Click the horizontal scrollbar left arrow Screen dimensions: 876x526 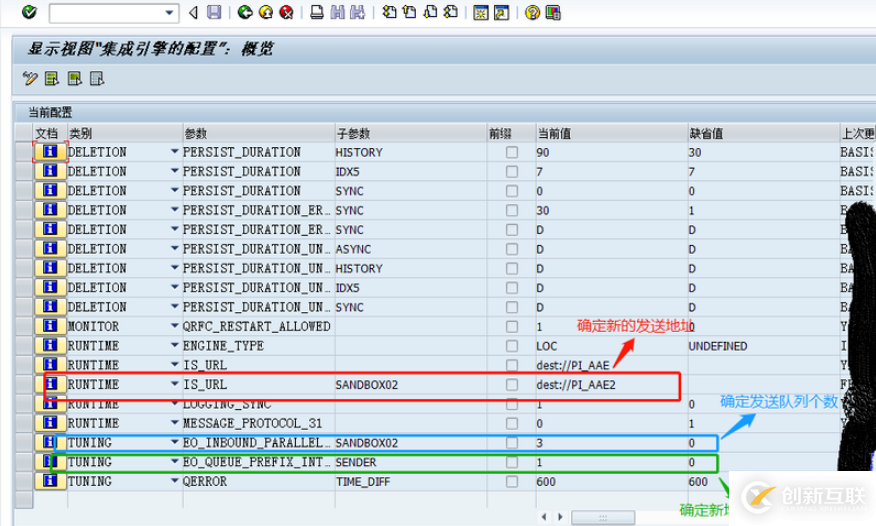click(x=544, y=517)
